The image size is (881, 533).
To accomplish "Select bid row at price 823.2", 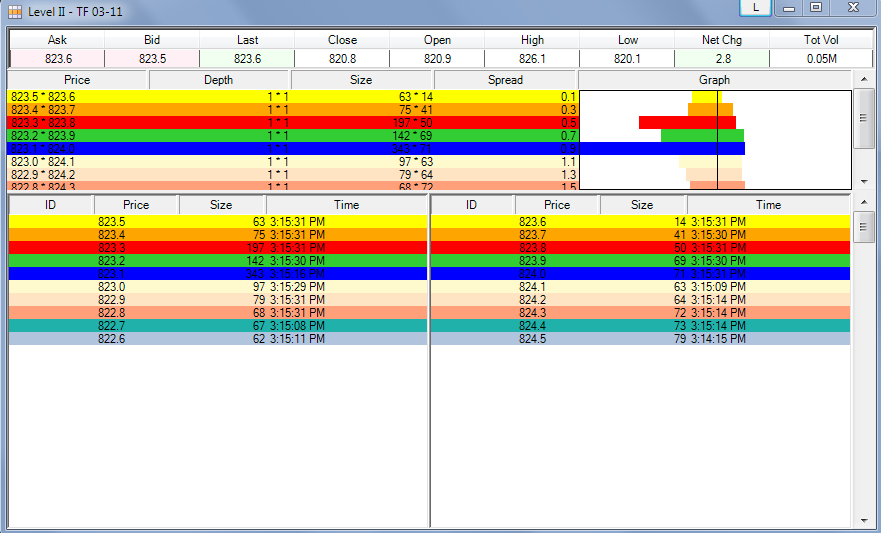I will pyautogui.click(x=218, y=261).
